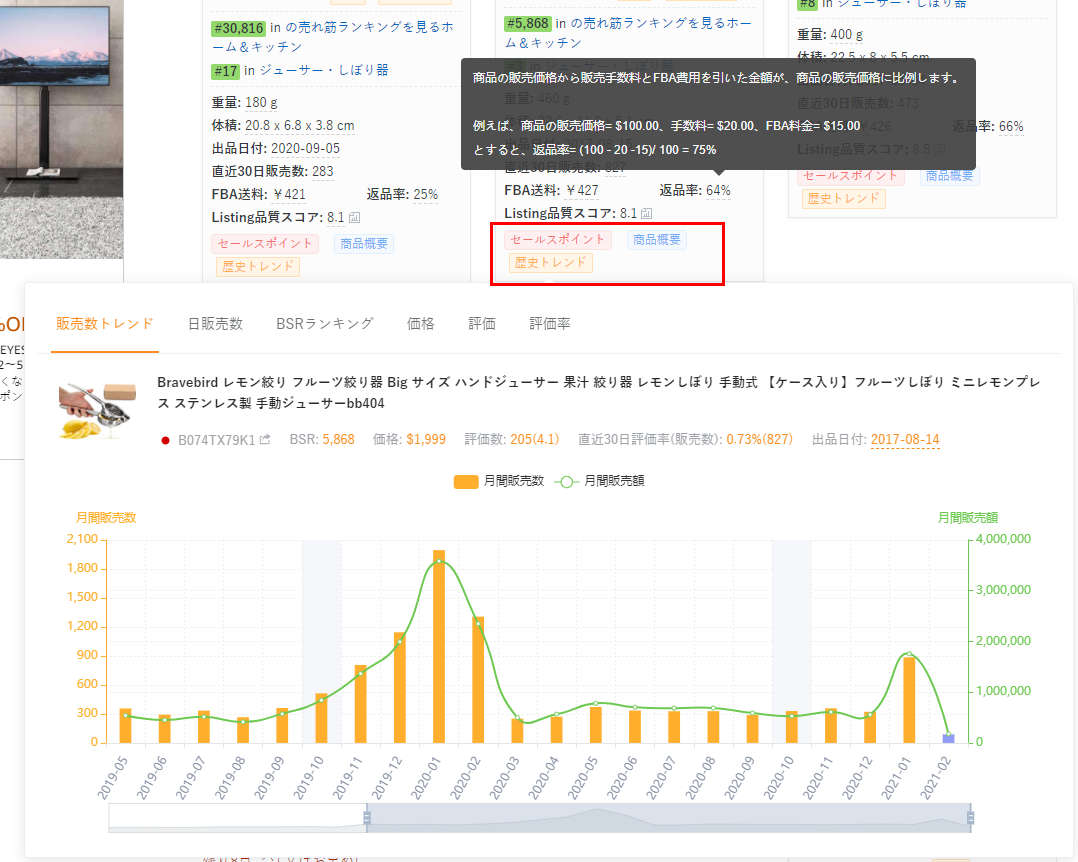Click the 2020-01 peak sales bar
The width and height of the screenshot is (1078, 862).
point(439,646)
